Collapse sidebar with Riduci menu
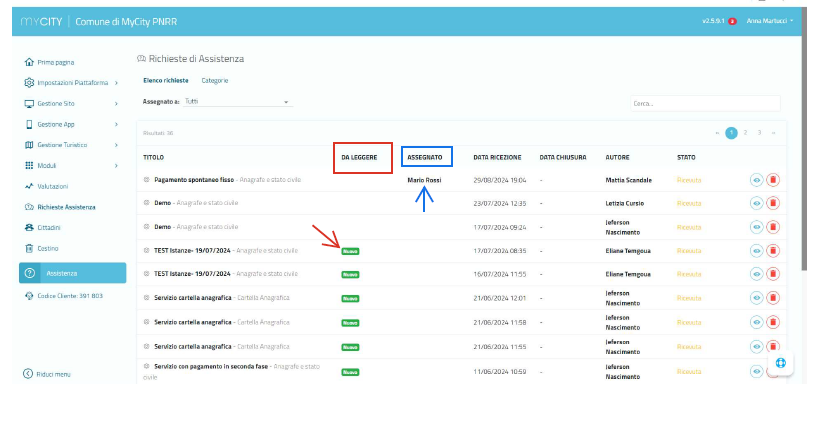Viewport: 826px width, 440px height. 48,374
